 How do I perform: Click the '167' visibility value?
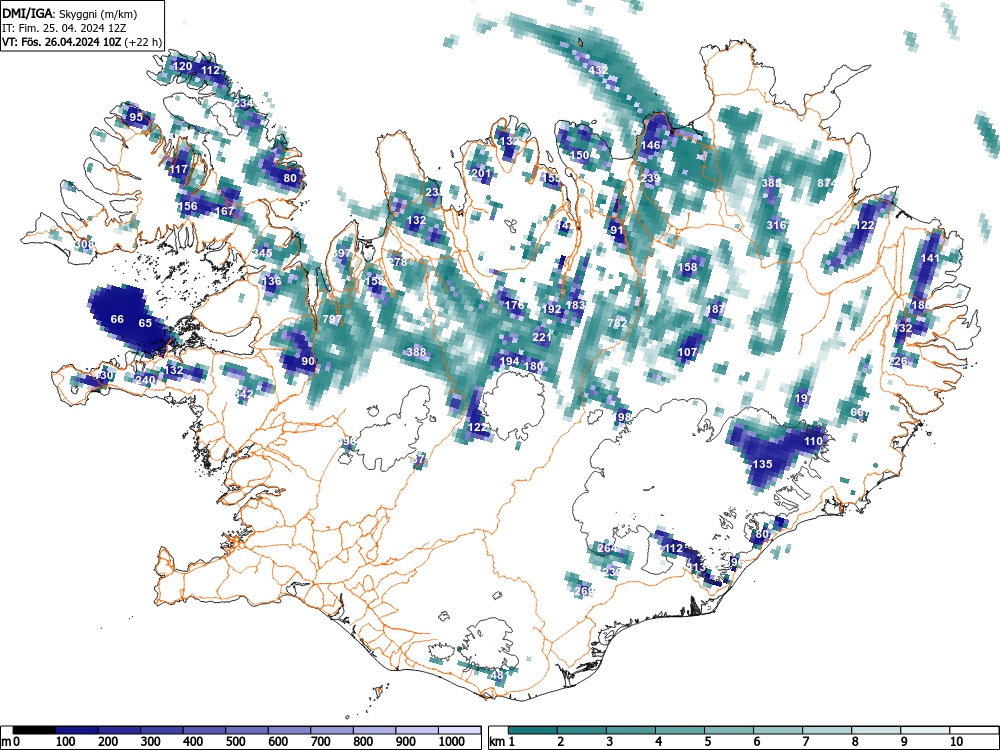[x=224, y=211]
